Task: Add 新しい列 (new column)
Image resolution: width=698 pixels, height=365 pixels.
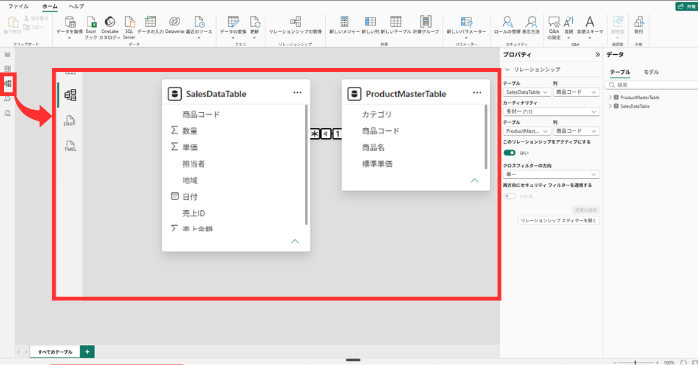Action: point(370,25)
